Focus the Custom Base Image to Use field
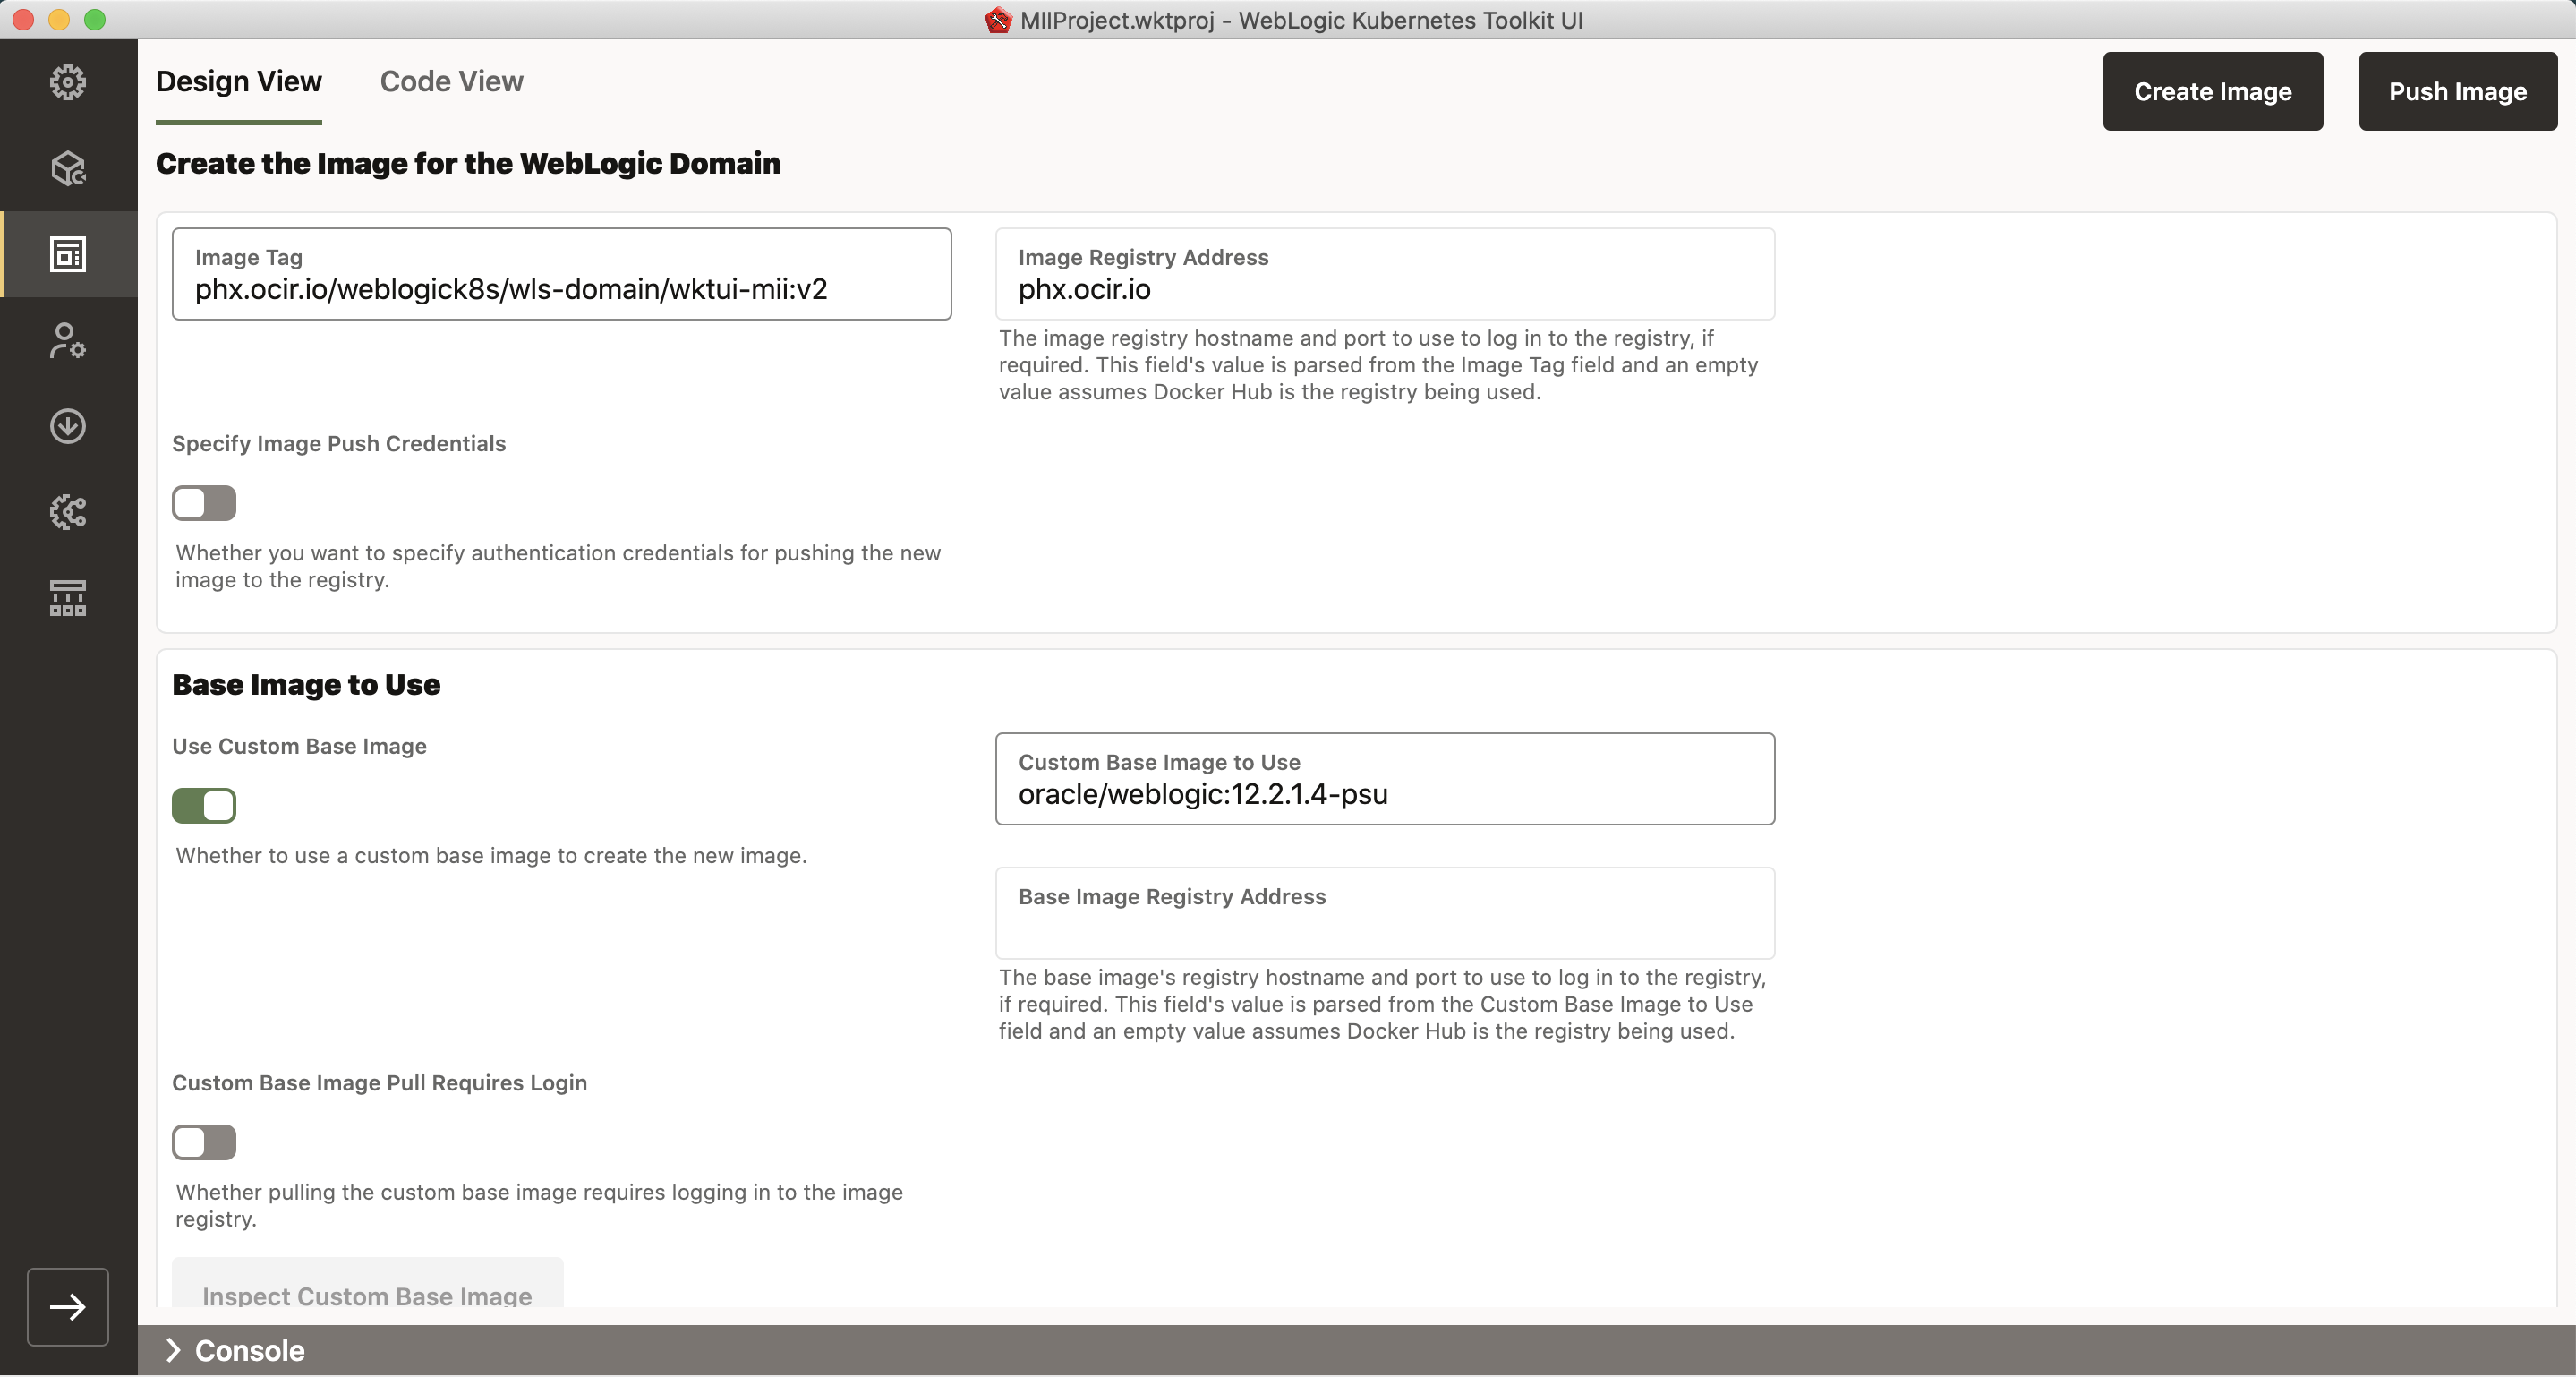 (1384, 794)
